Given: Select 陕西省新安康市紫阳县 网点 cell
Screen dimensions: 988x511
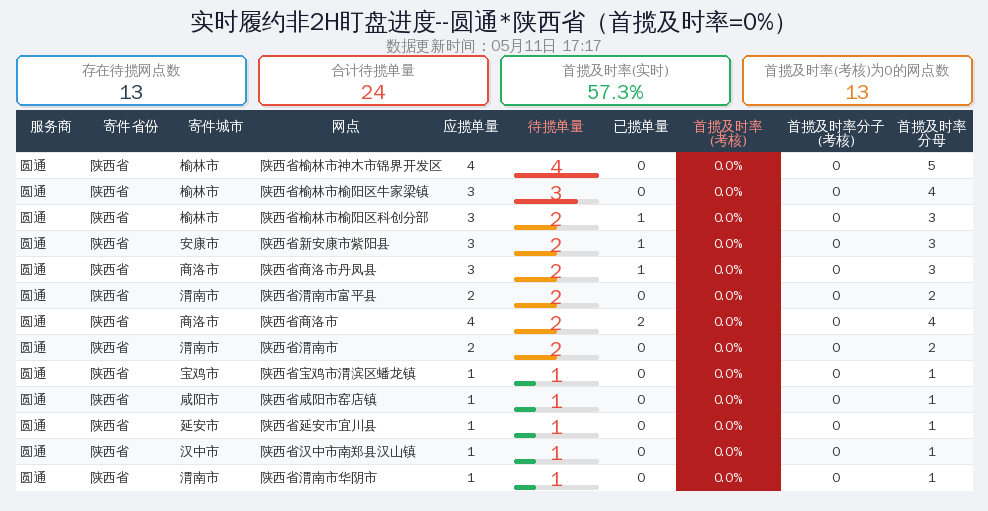Looking at the screenshot, I should coord(325,243).
